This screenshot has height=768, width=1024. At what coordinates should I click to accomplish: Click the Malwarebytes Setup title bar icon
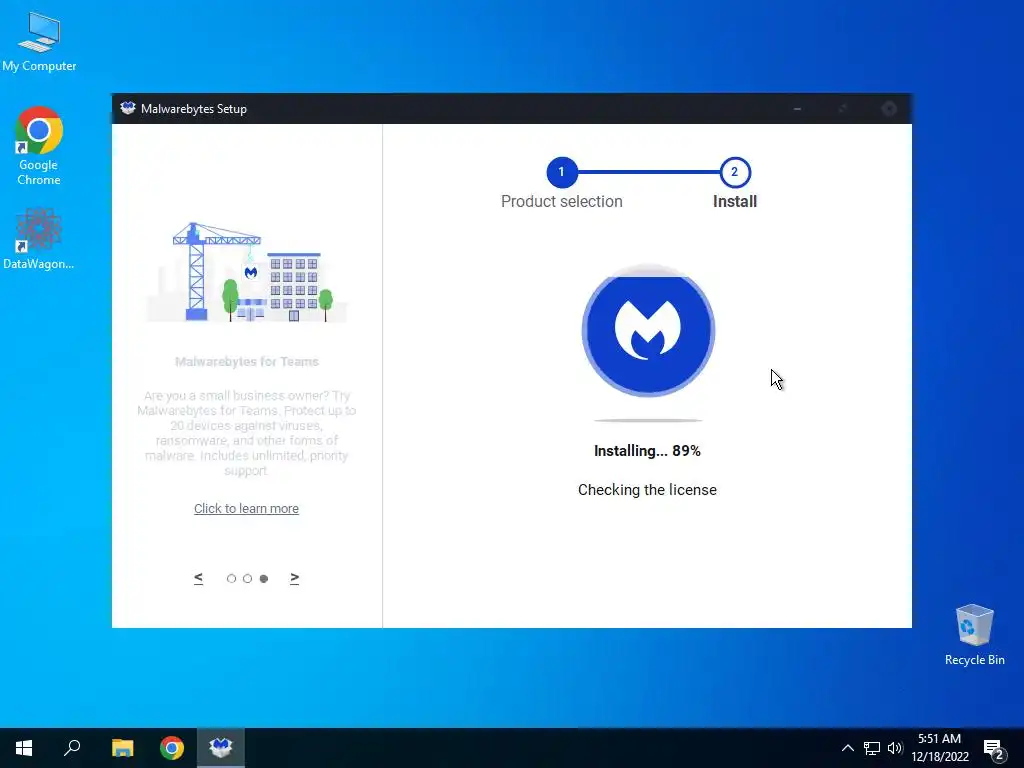128,108
